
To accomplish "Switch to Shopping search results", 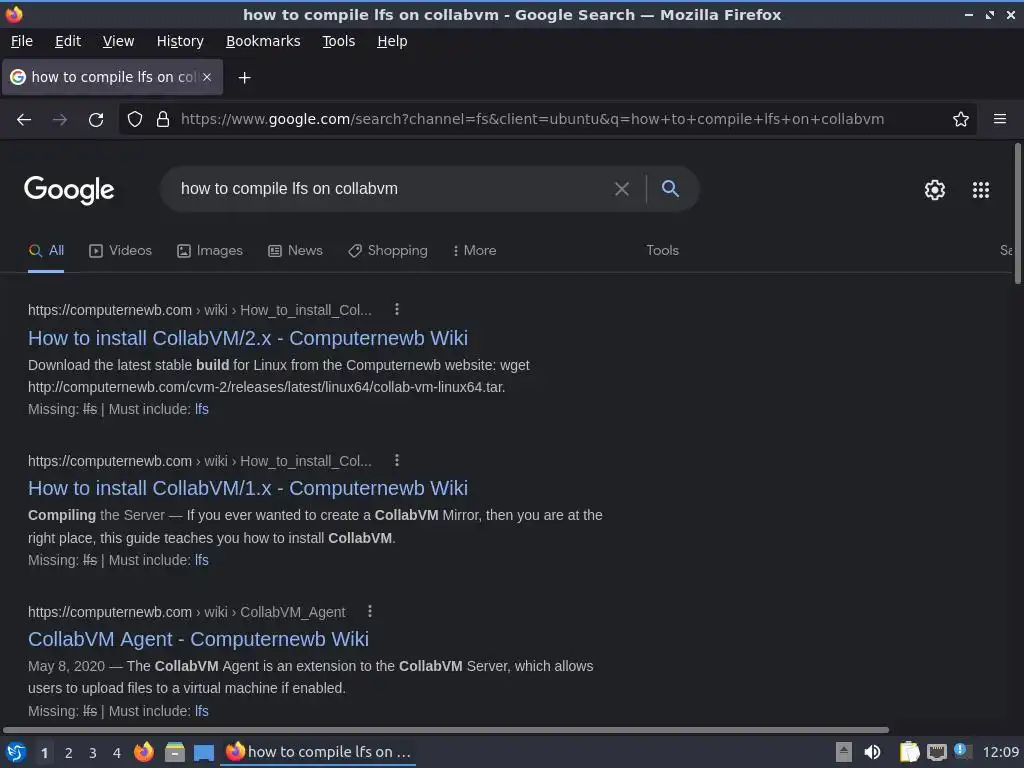I will coord(388,251).
